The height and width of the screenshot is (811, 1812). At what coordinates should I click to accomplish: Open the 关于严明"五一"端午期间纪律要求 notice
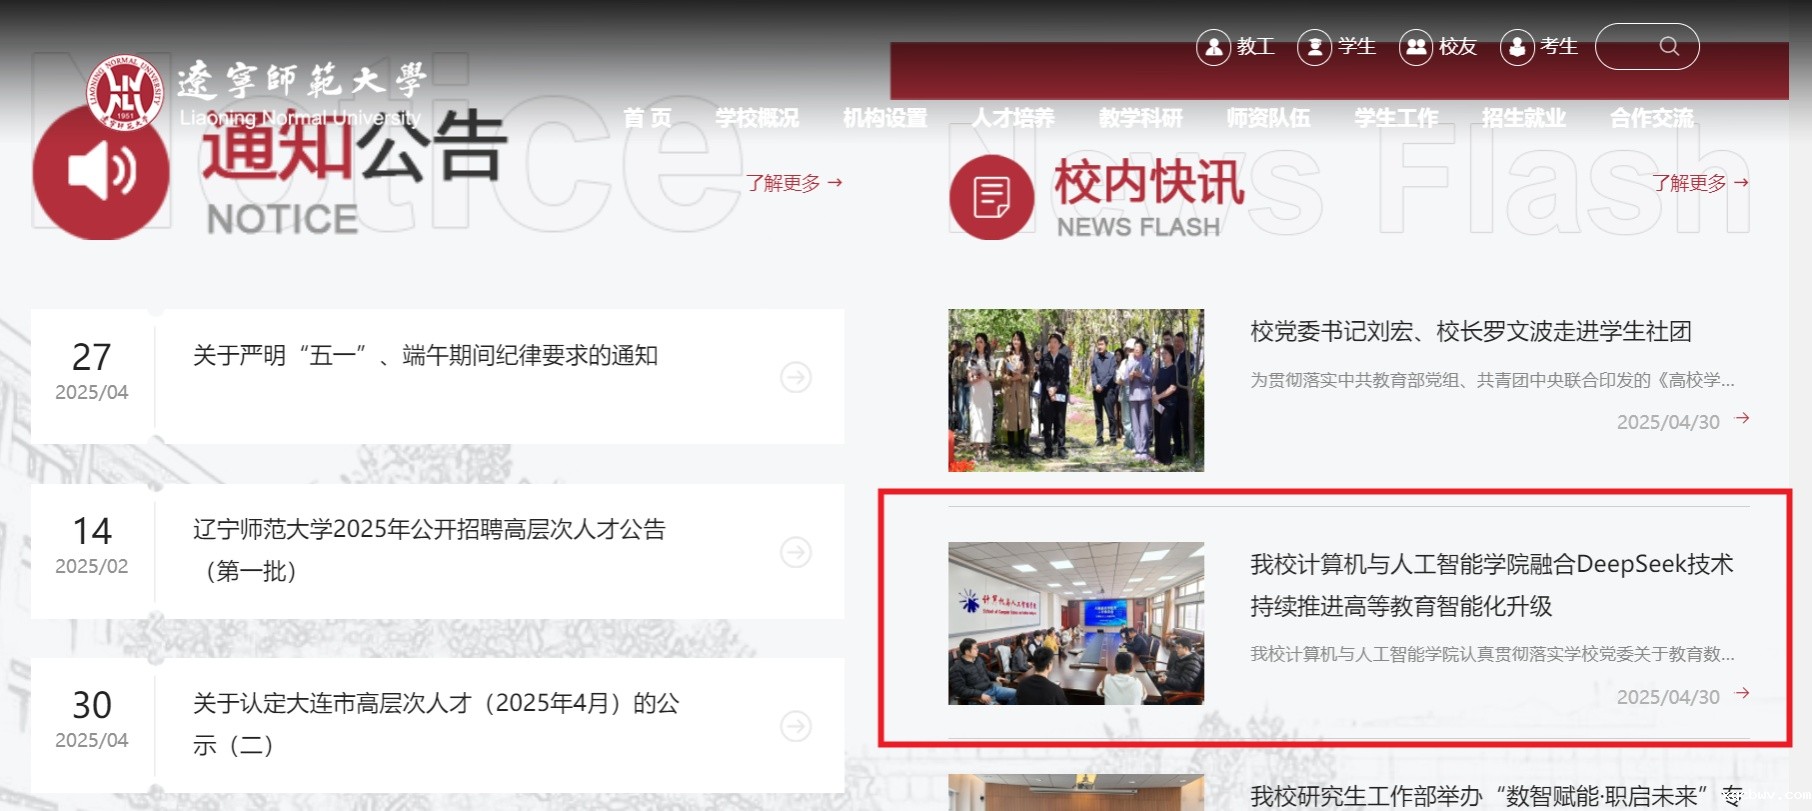pyautogui.click(x=425, y=356)
